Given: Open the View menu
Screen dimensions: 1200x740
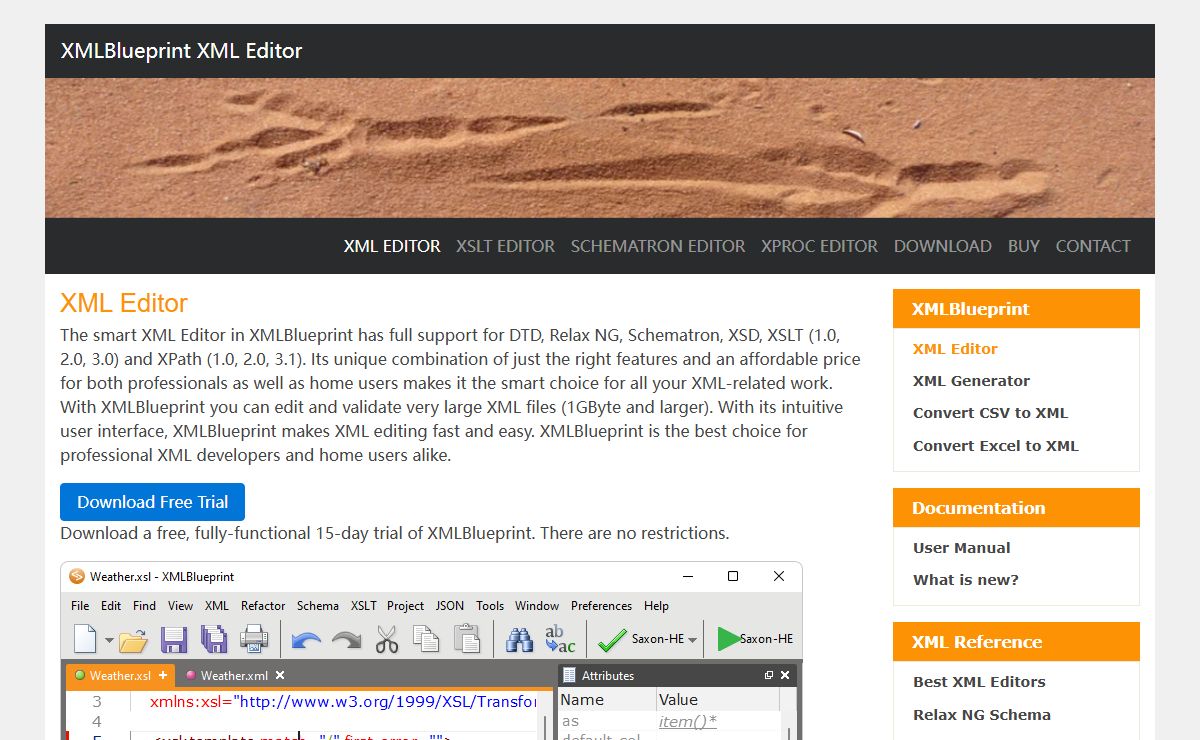Looking at the screenshot, I should pos(180,606).
